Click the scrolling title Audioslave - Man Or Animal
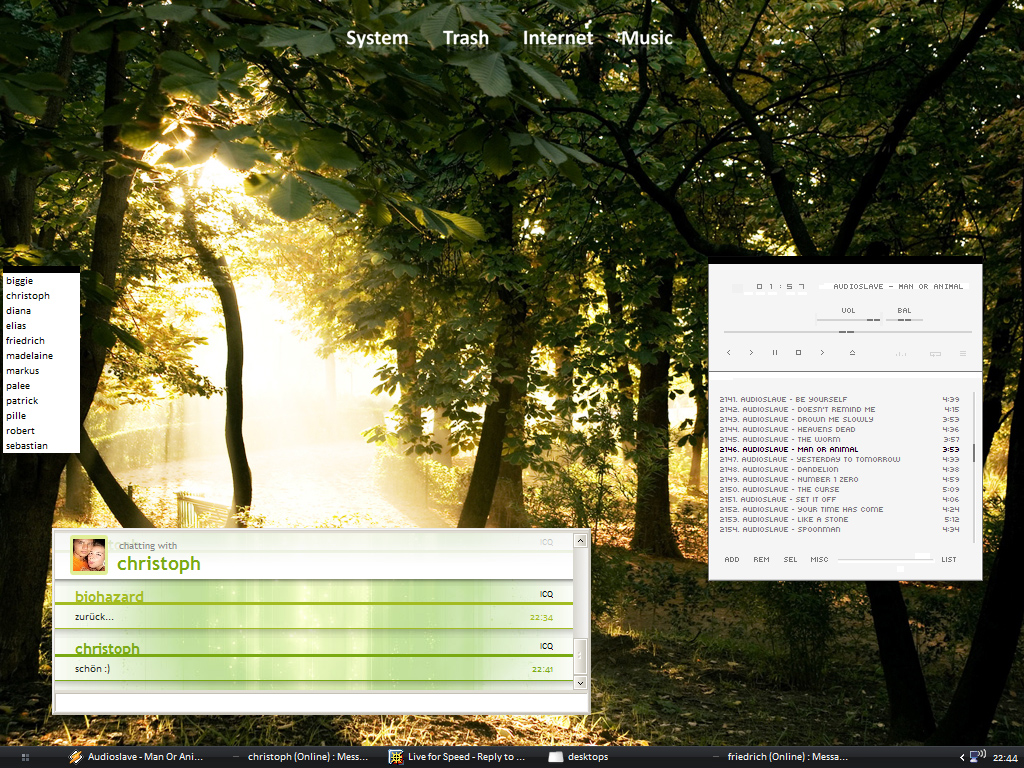The width and height of the screenshot is (1024, 768). pyautogui.click(x=898, y=287)
